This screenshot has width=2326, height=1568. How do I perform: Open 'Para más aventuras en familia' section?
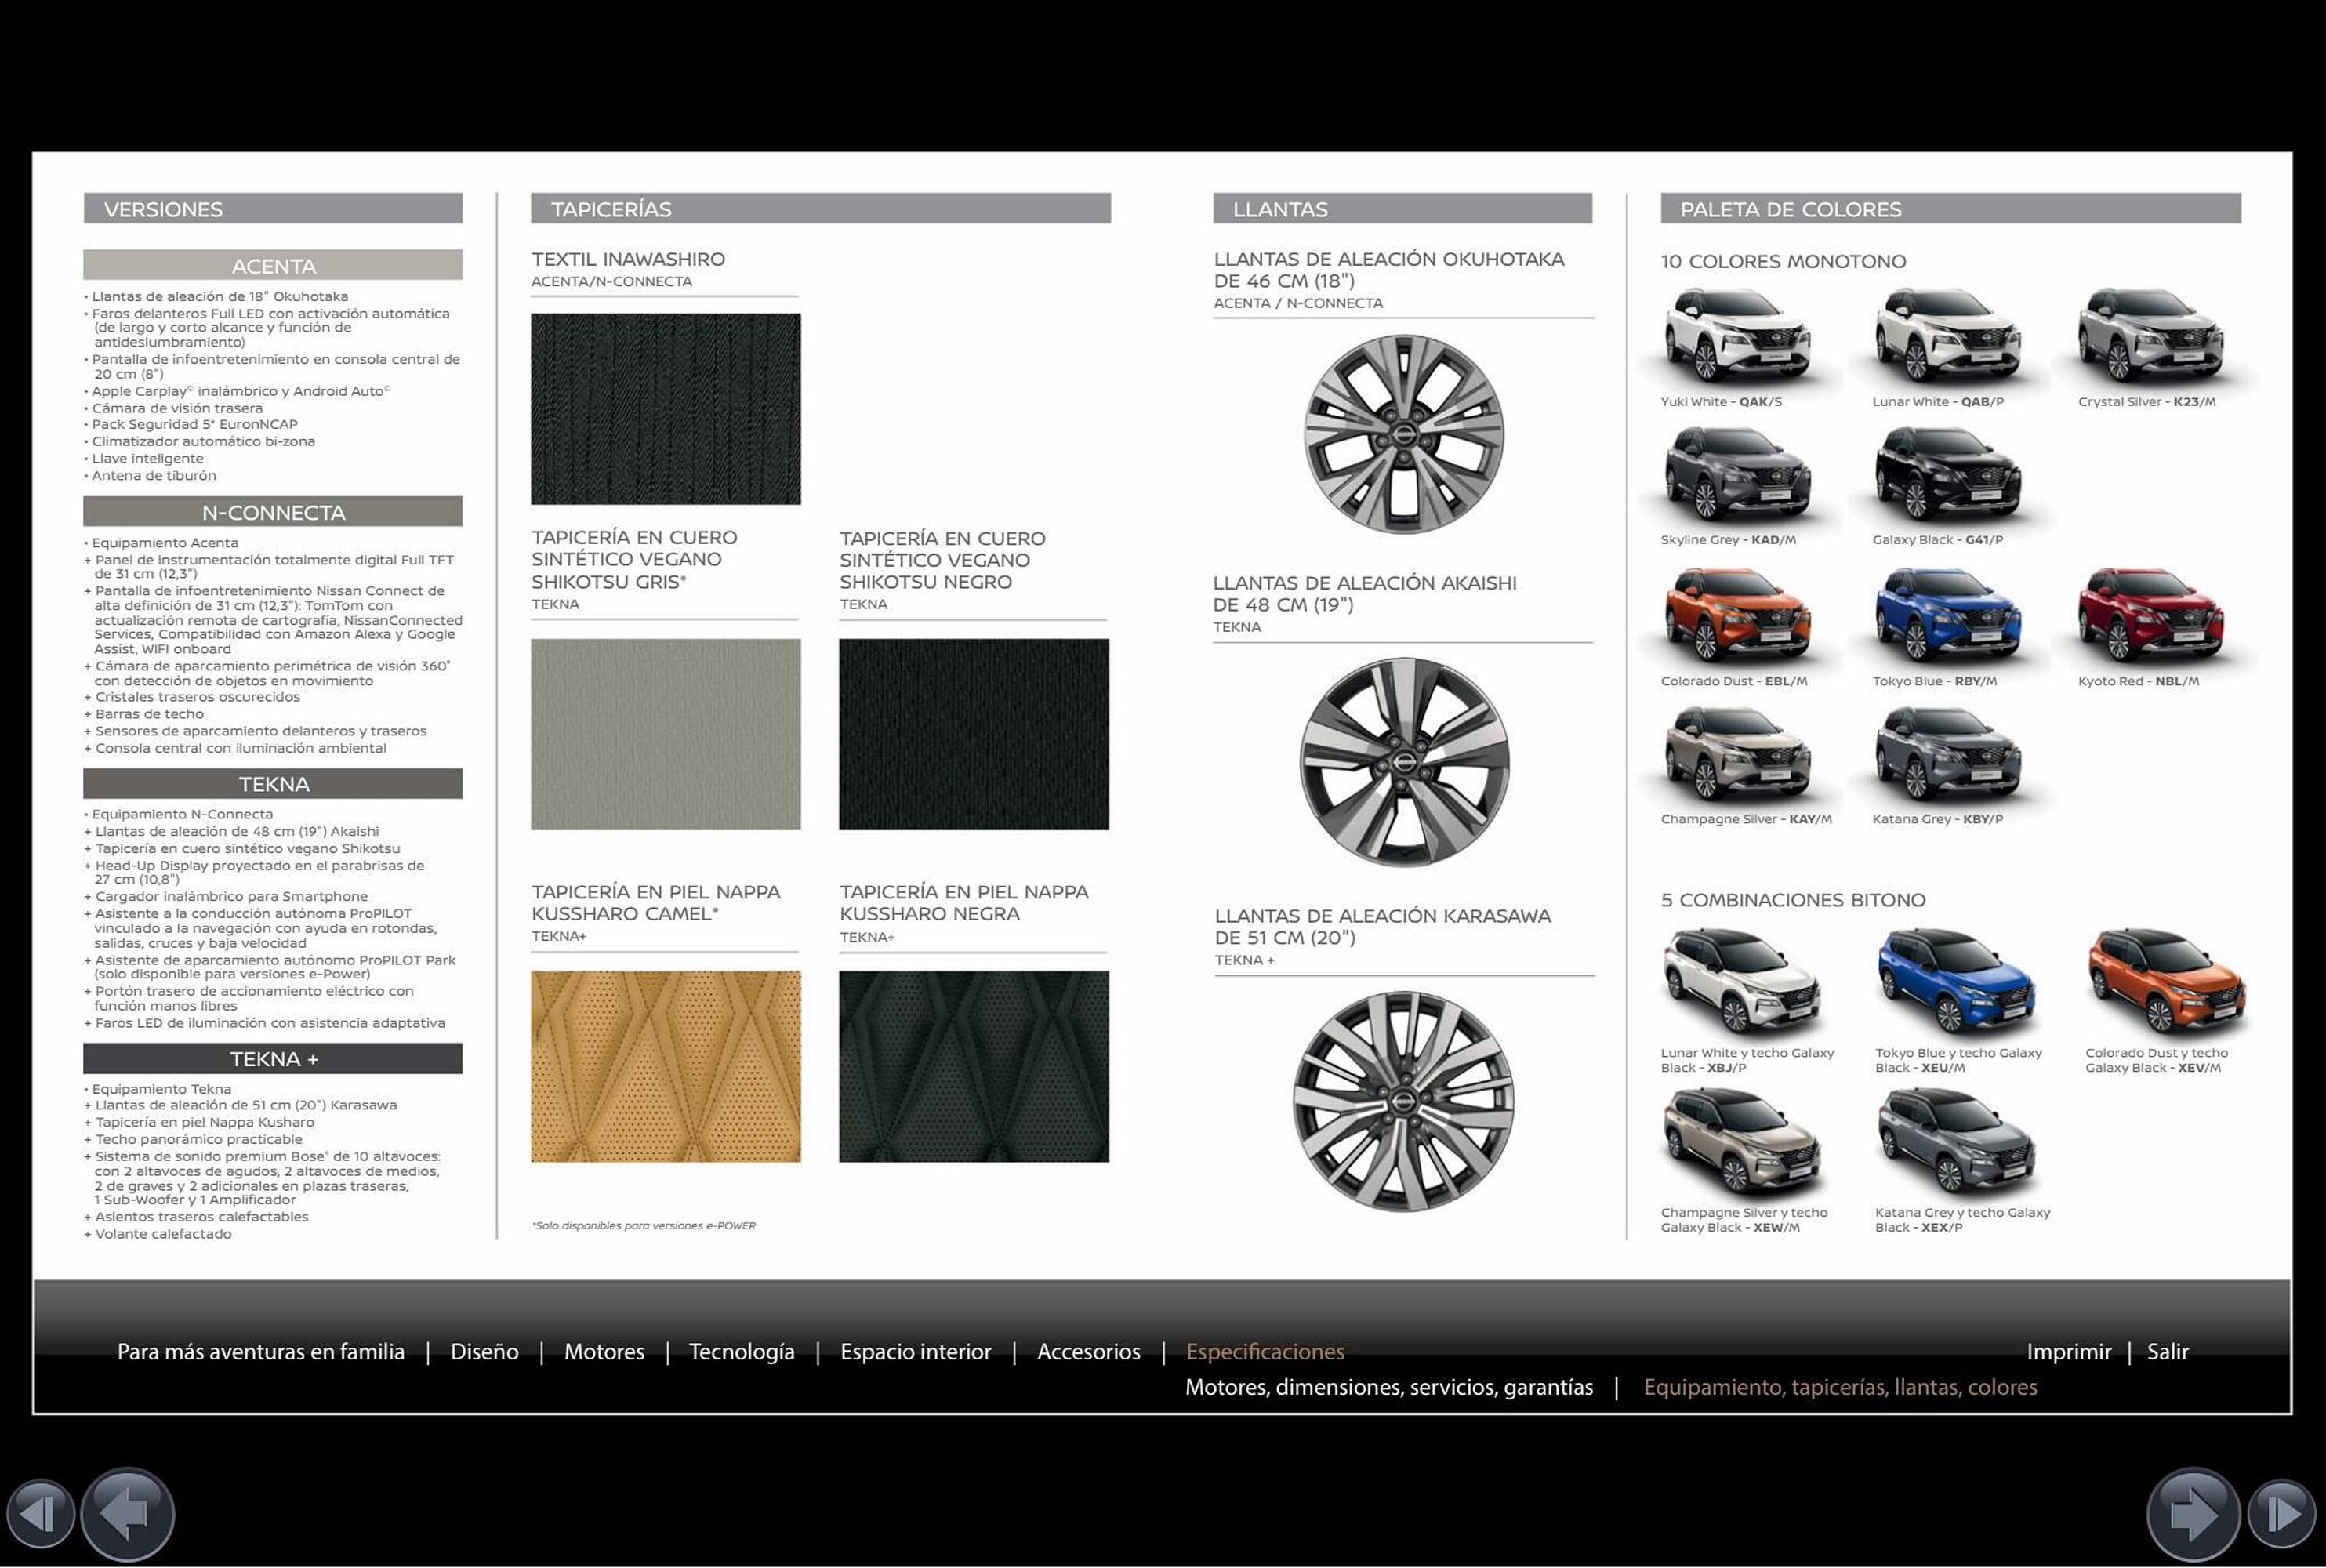pos(261,1352)
